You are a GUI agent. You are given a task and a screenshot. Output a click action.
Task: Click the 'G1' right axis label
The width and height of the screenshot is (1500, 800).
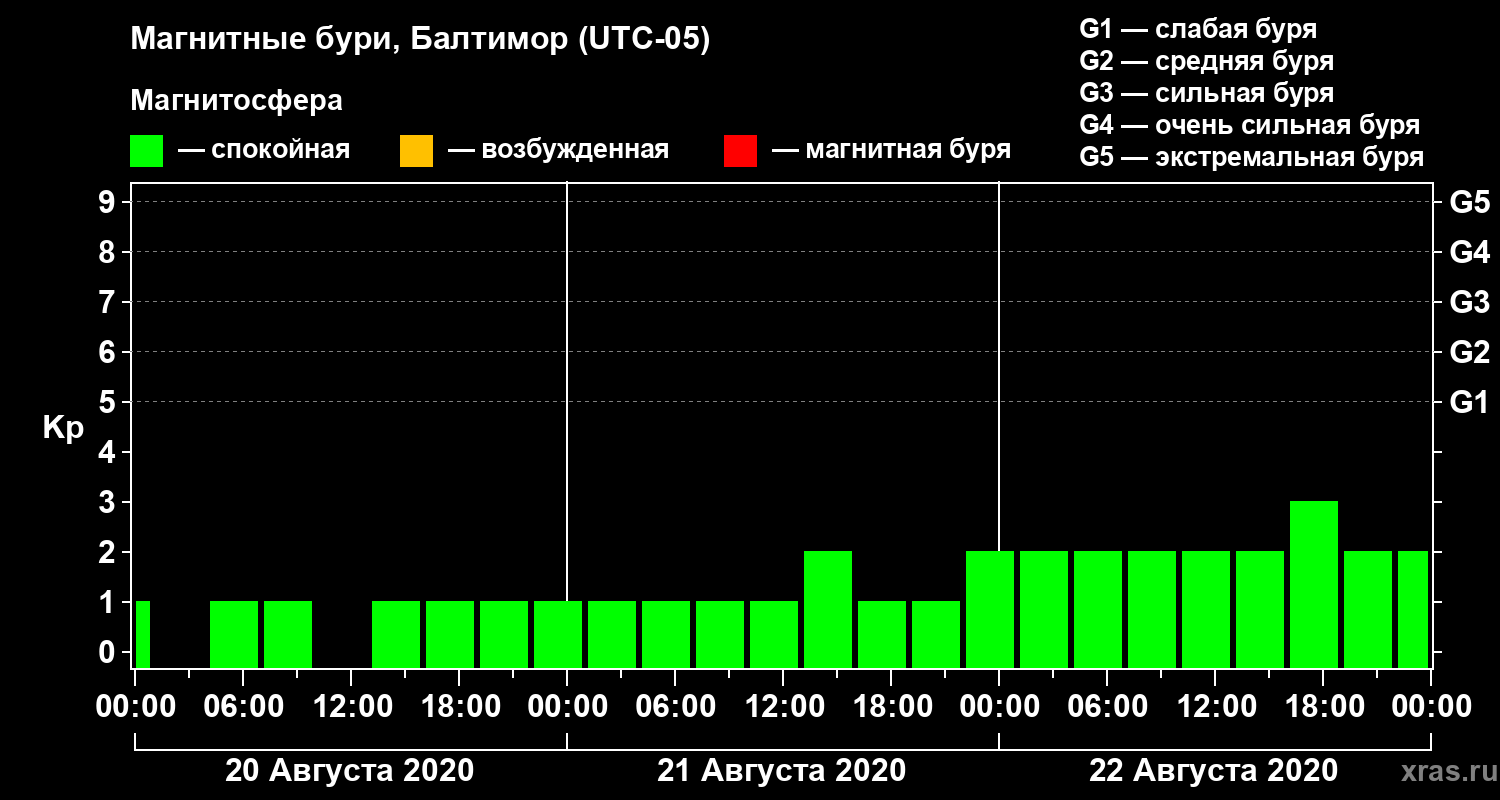tap(1469, 402)
